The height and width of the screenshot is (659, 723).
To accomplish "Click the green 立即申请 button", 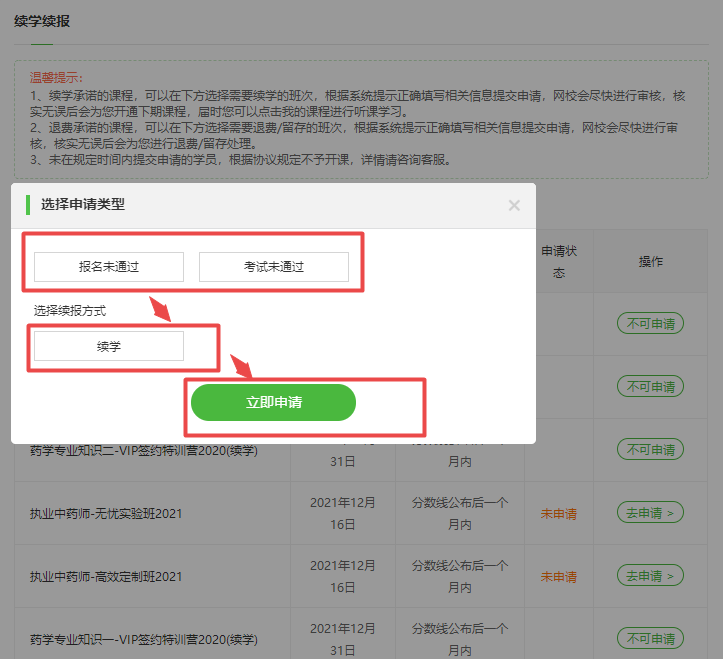I will 274,402.
